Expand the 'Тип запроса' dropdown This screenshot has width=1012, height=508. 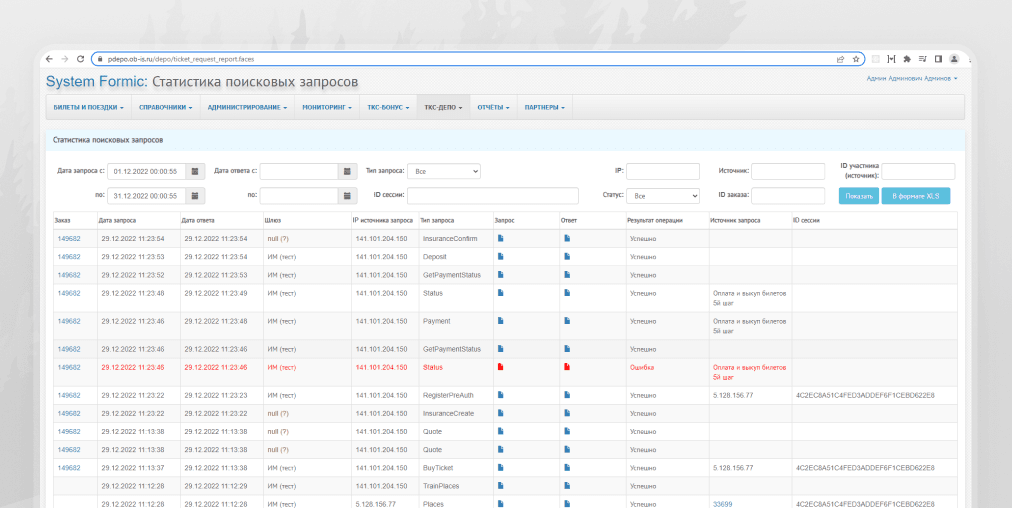click(445, 171)
